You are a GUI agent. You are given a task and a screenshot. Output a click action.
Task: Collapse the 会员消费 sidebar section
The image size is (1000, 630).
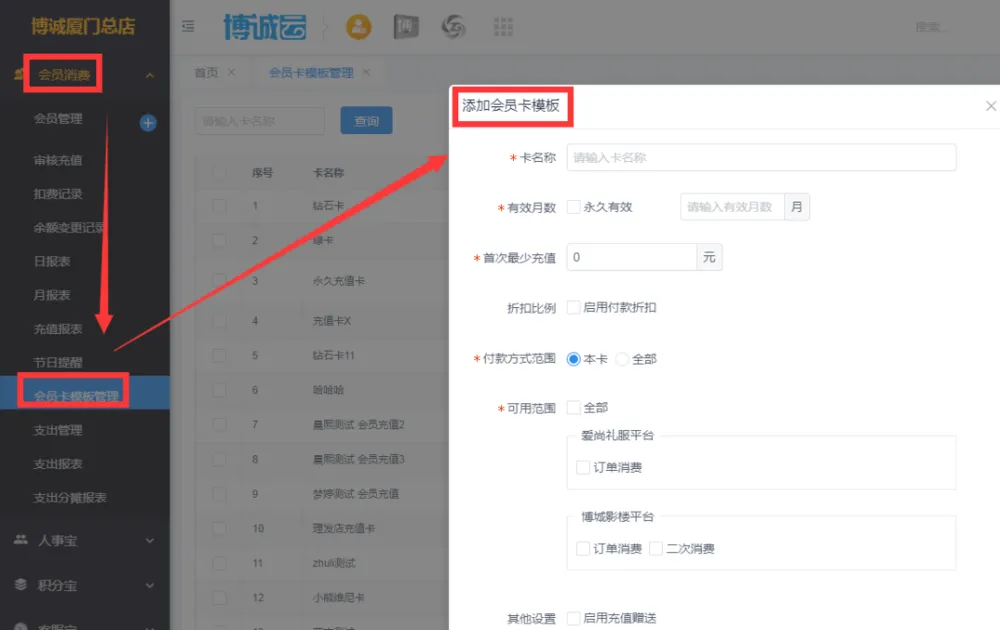tap(150, 75)
